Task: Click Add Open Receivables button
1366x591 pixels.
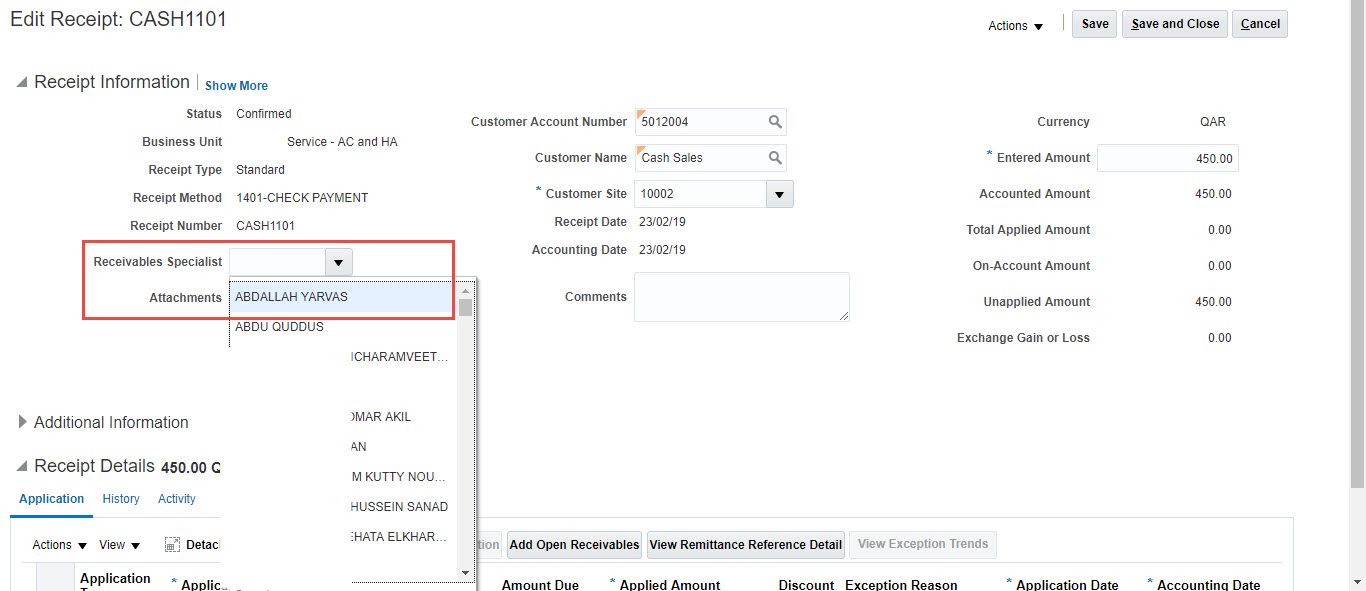Action: tap(574, 545)
